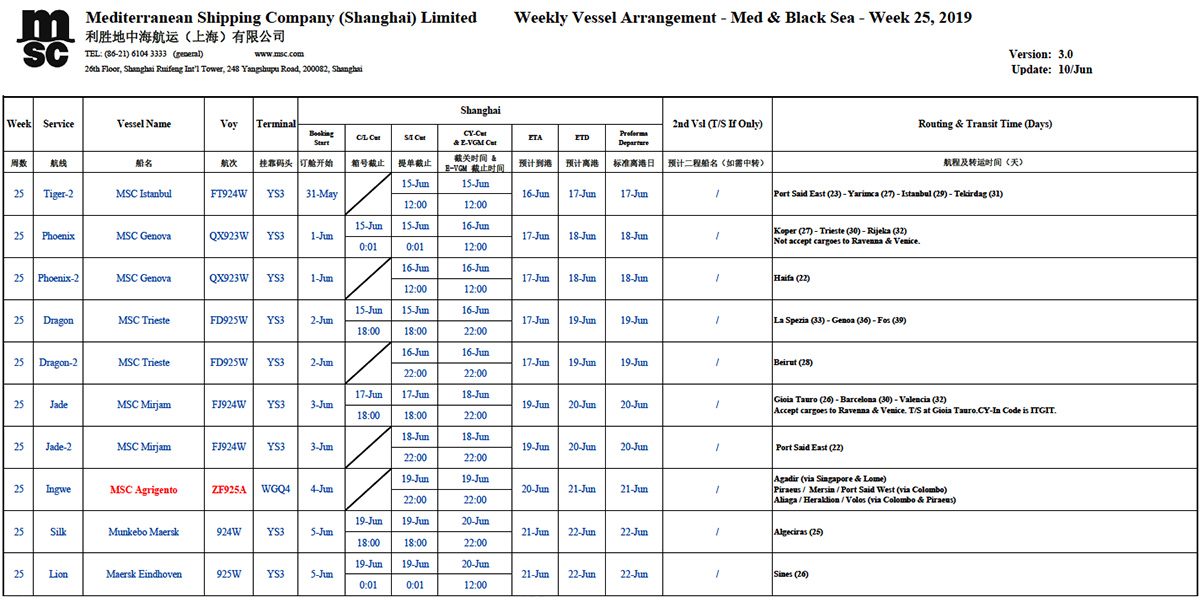Click the Voy column header
The height and width of the screenshot is (597, 1200).
pos(229,124)
